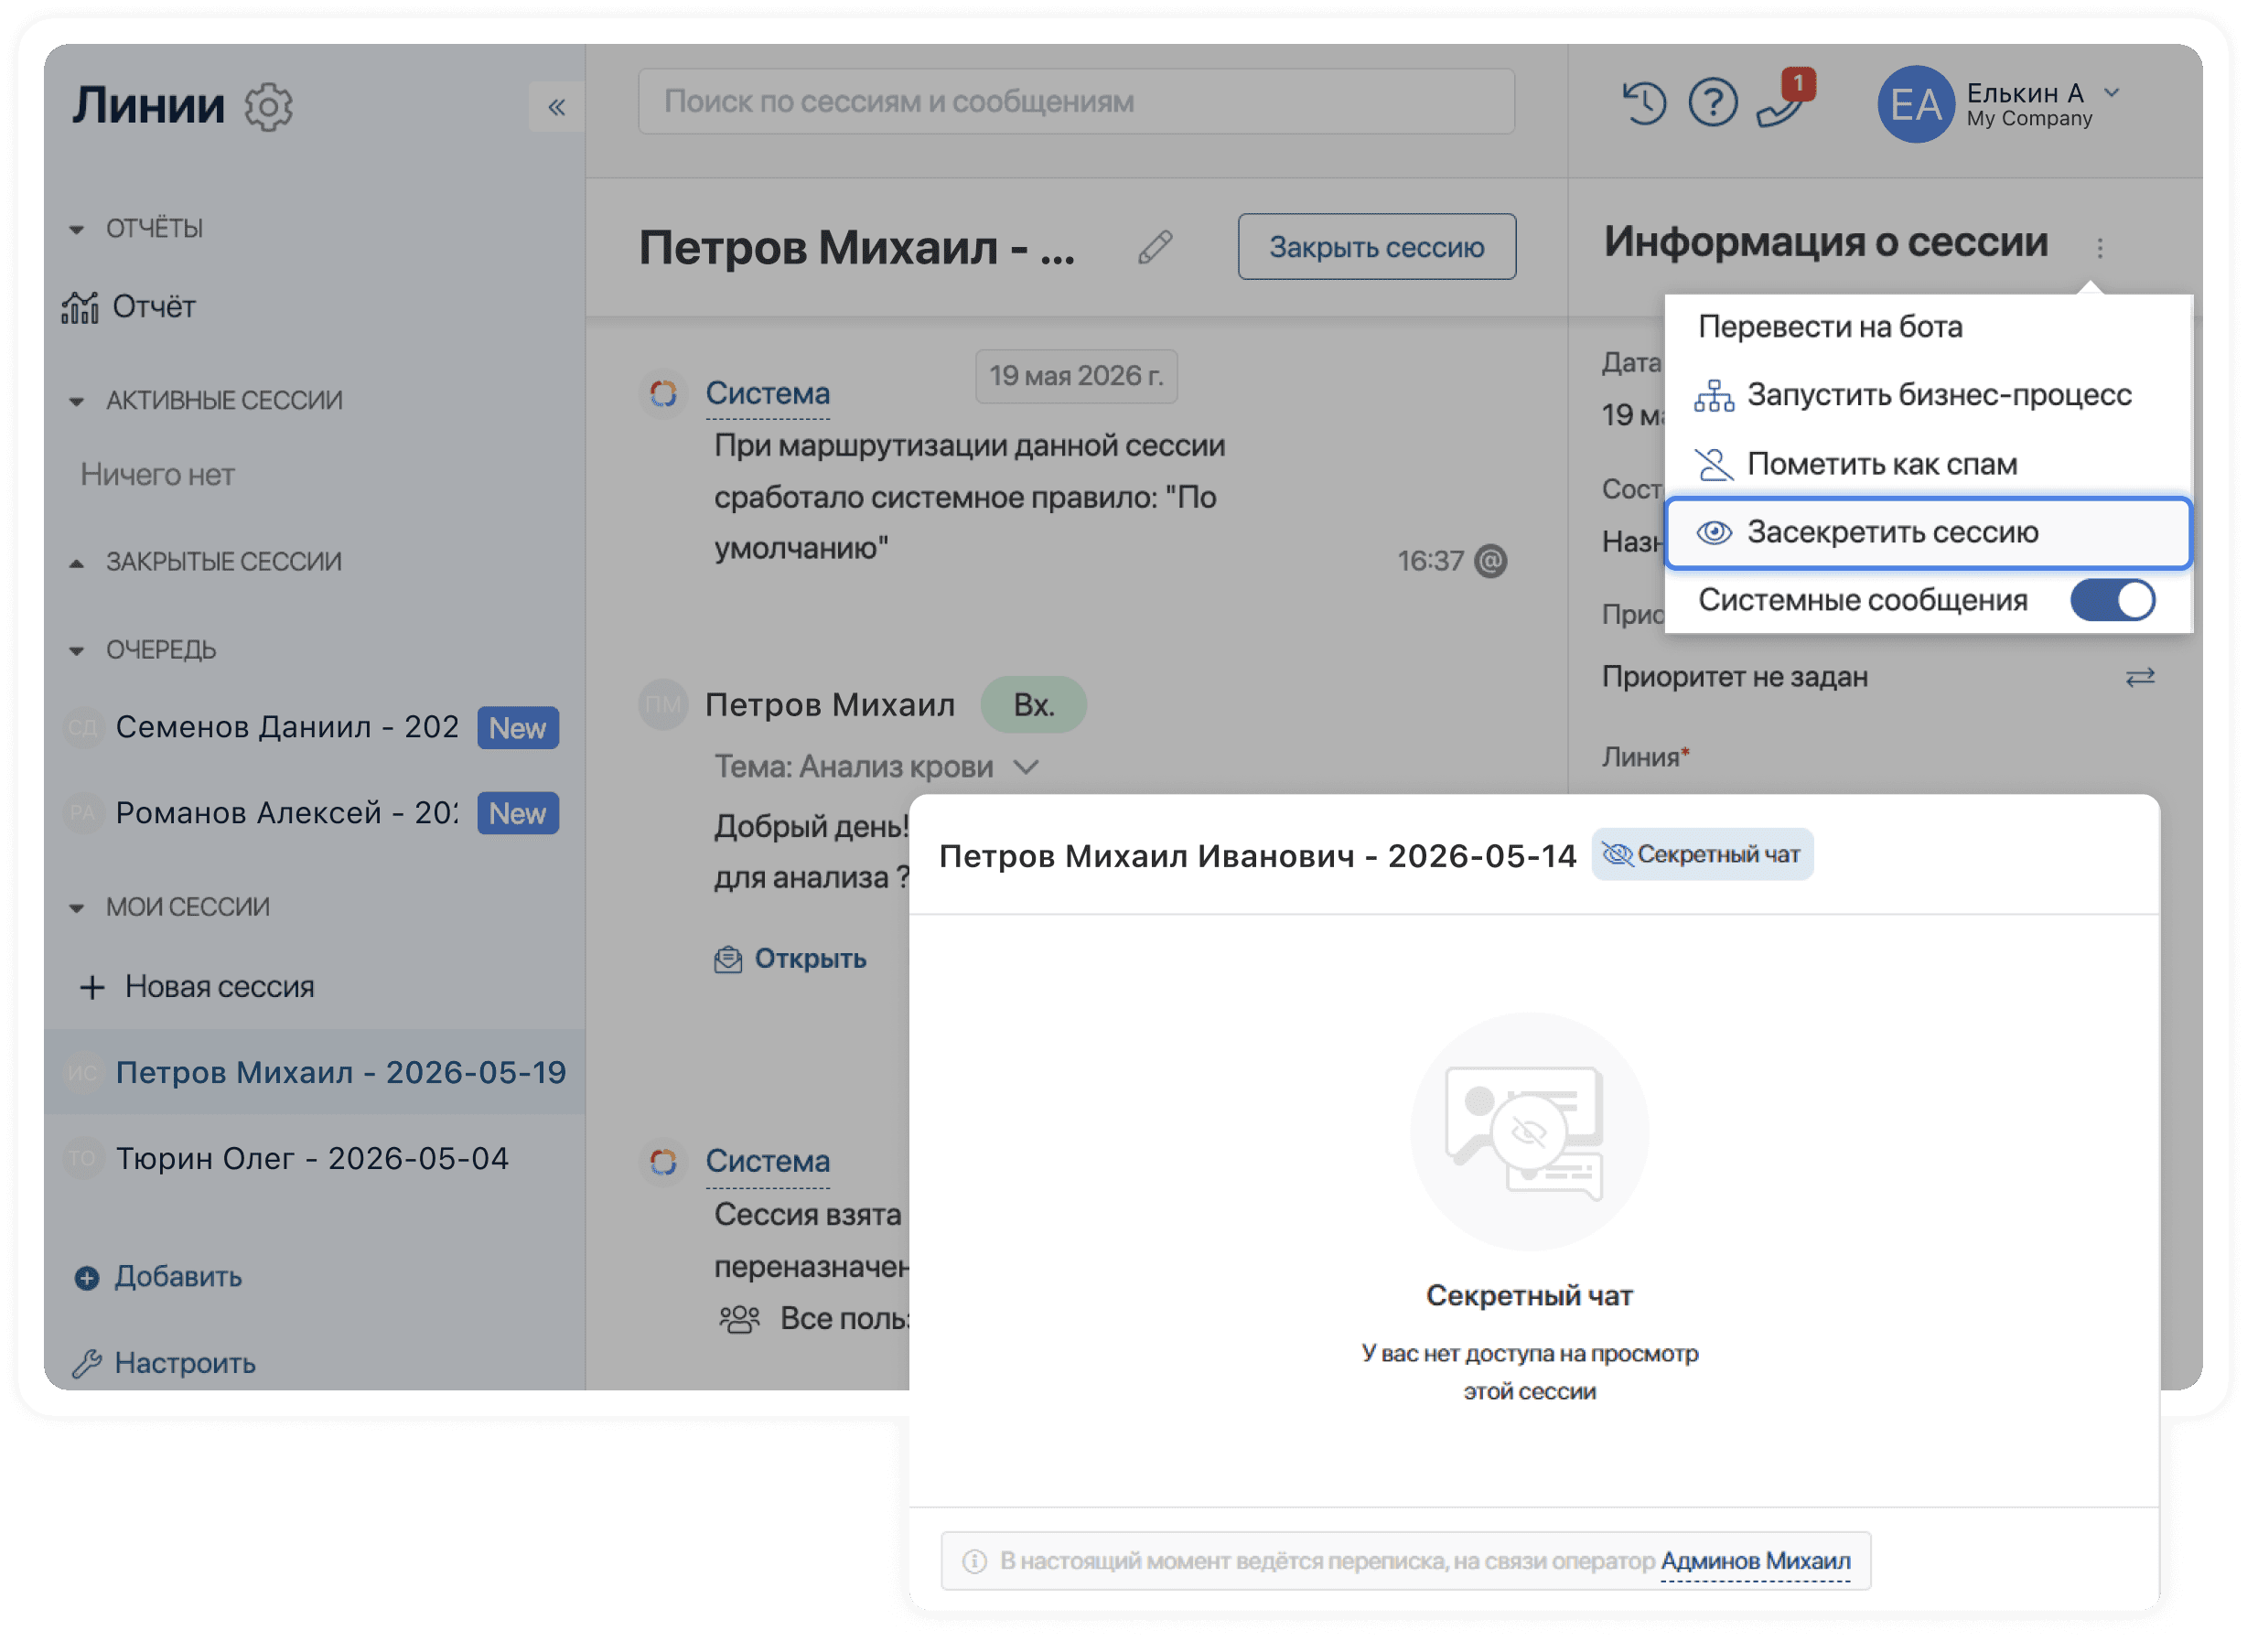Select Петров Михаил - 2026-05-19 session
This screenshot has width=2247, height=1652.
pos(315,1073)
